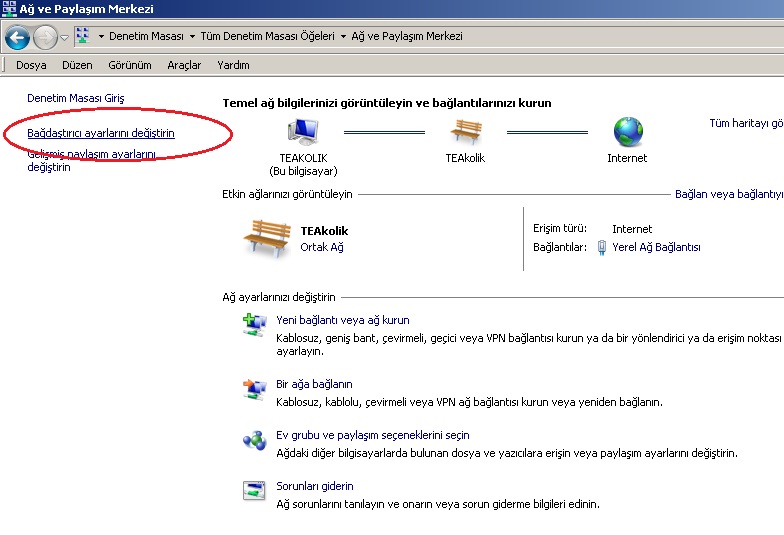Click the blue Back arrow button
The height and width of the screenshot is (535, 784).
18,37
